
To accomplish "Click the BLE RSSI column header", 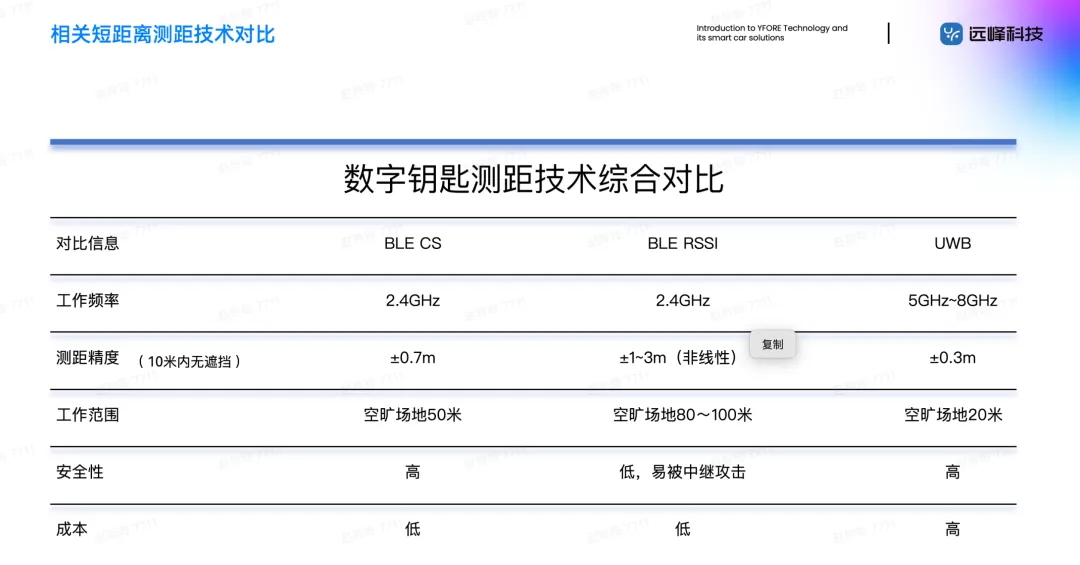I will [683, 243].
